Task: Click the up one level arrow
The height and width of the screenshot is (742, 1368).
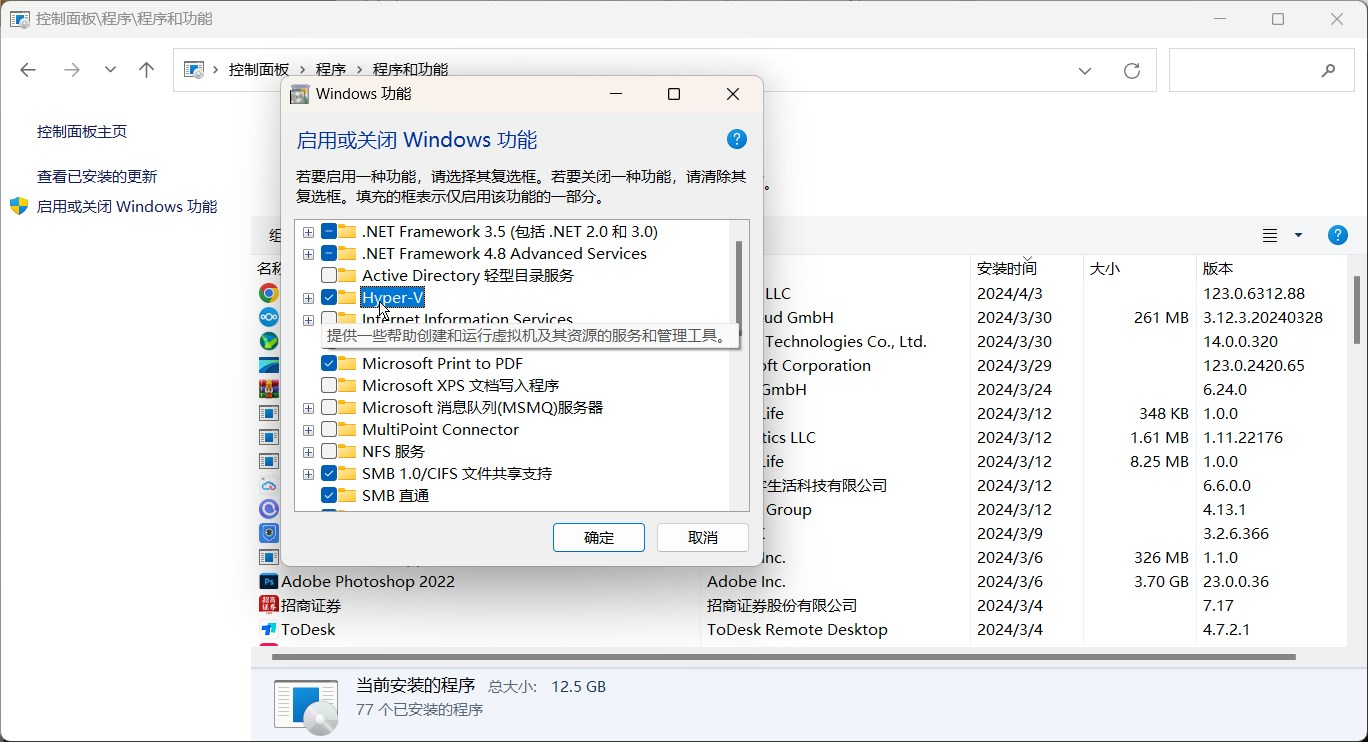Action: pyautogui.click(x=147, y=70)
